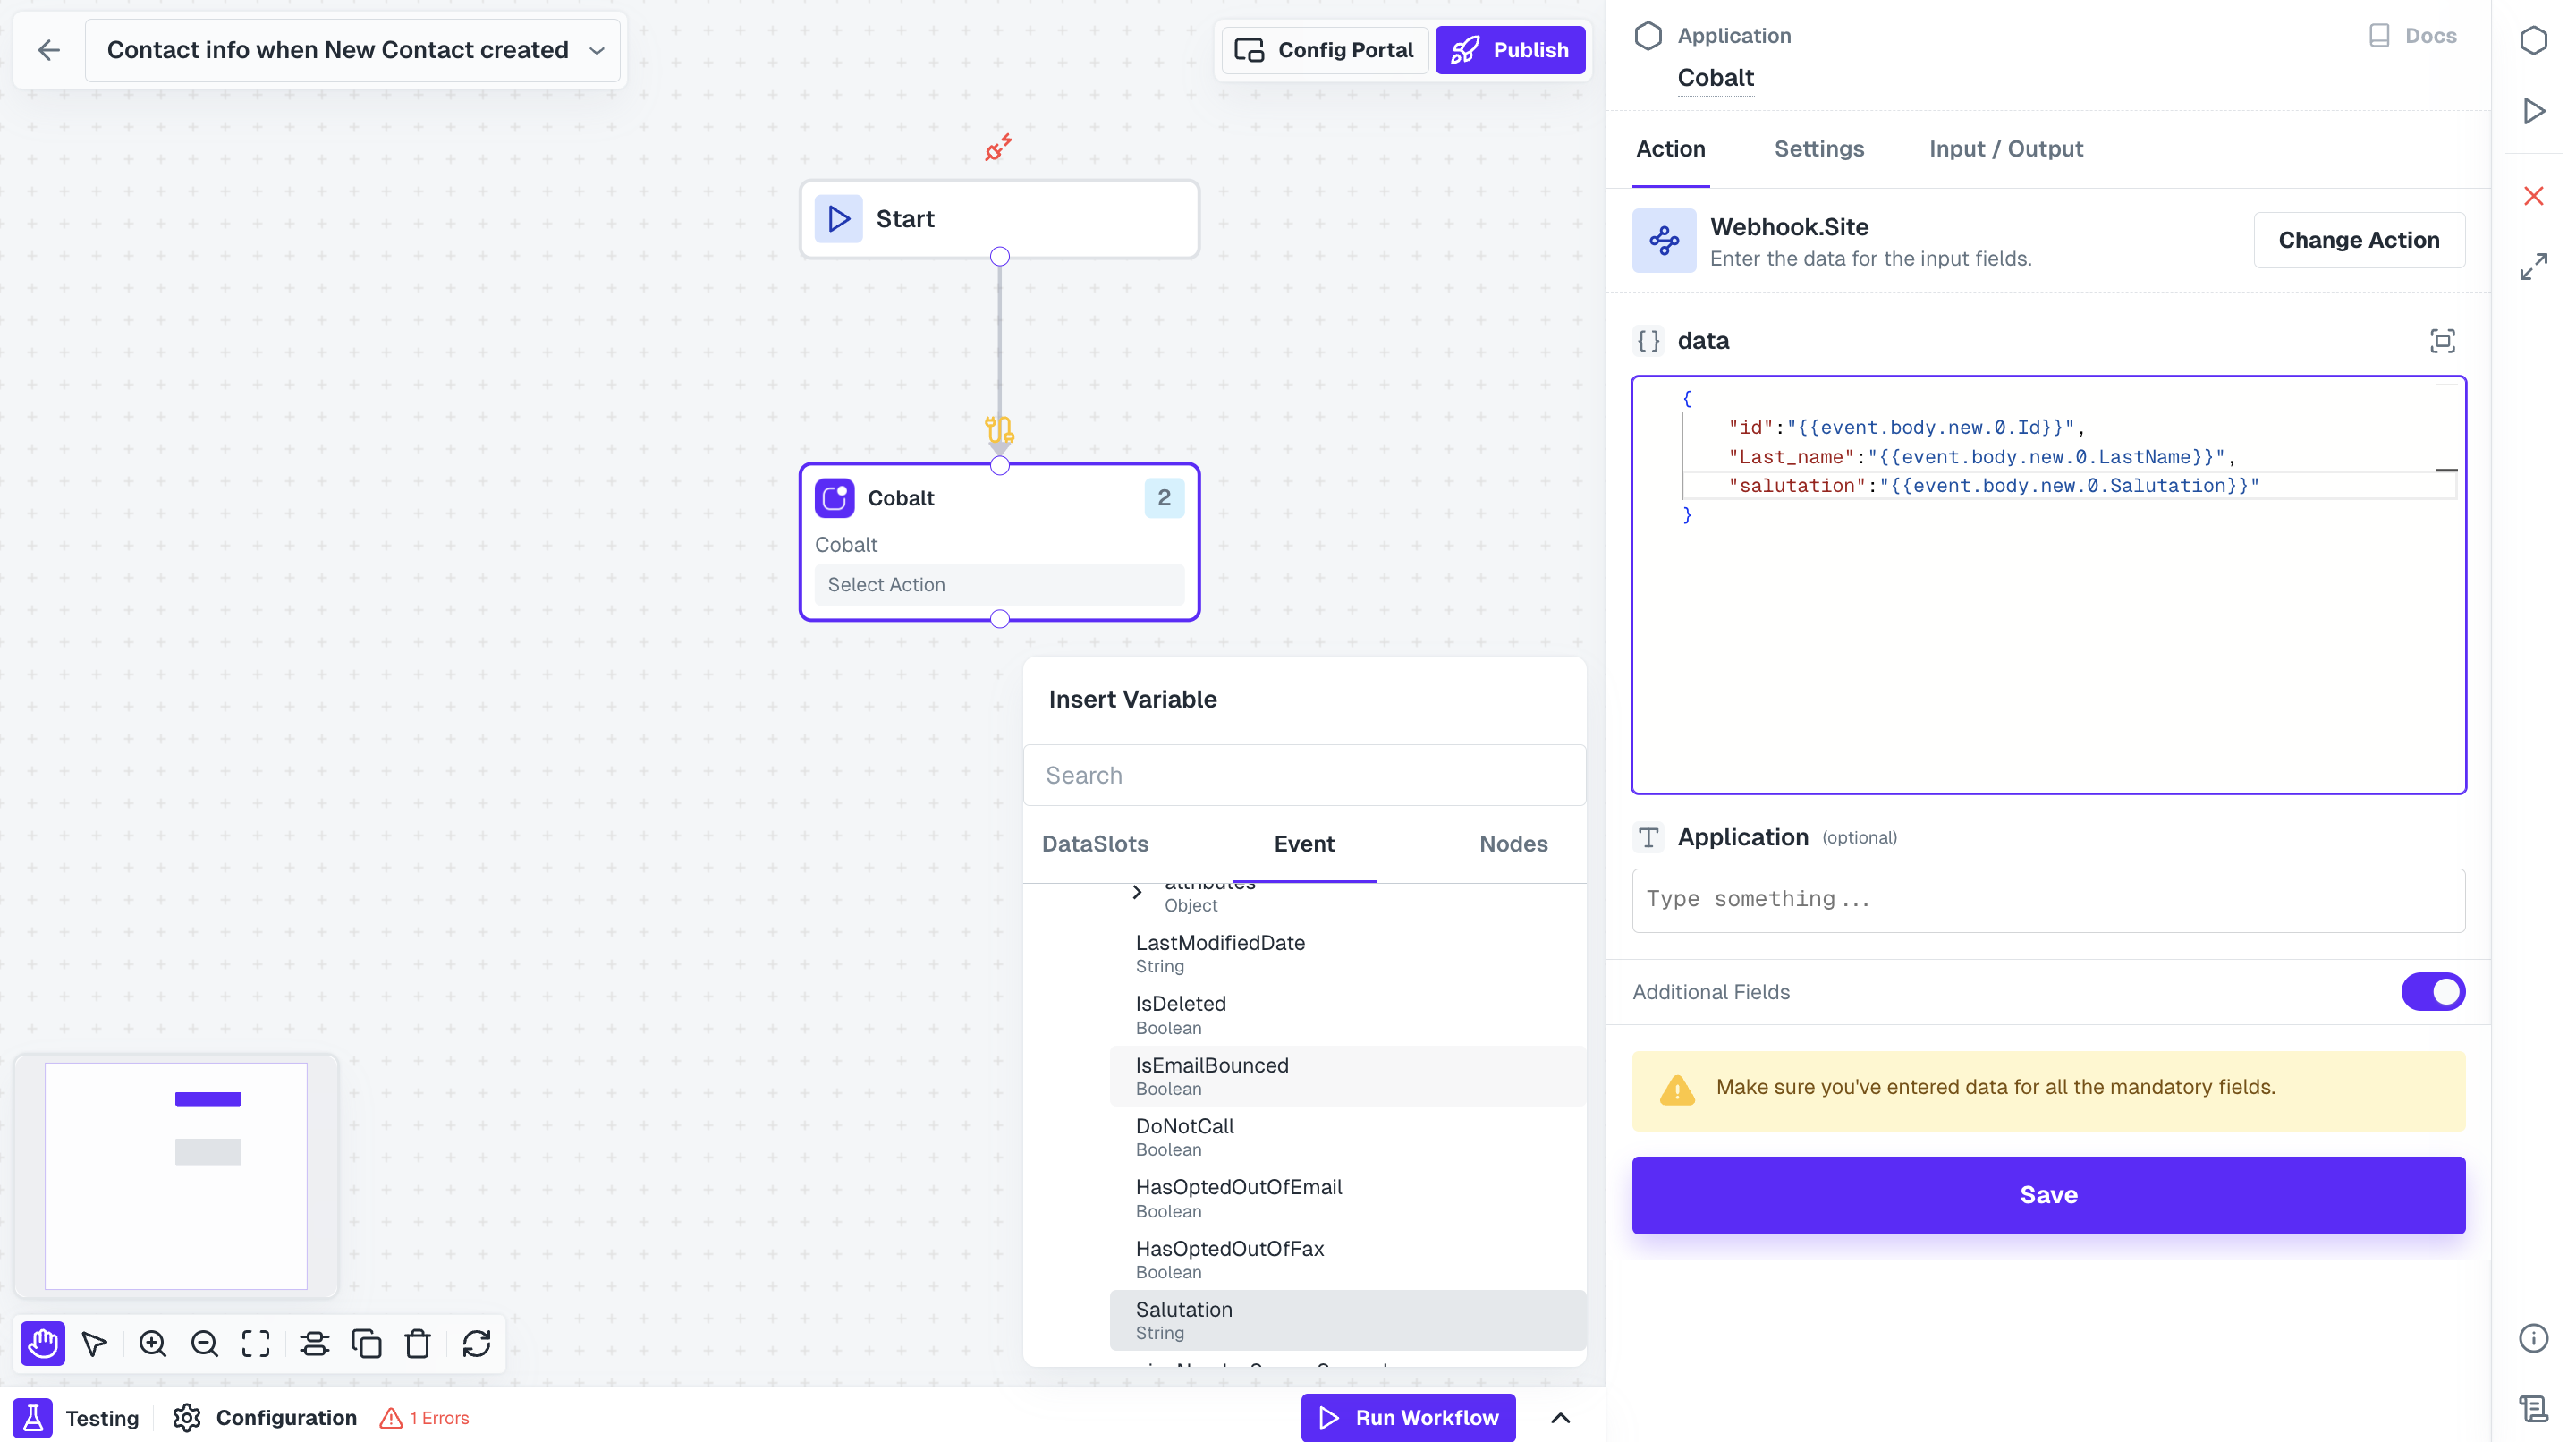
Task: Run workflow via right sidebar play icon
Action: pos(2534,111)
